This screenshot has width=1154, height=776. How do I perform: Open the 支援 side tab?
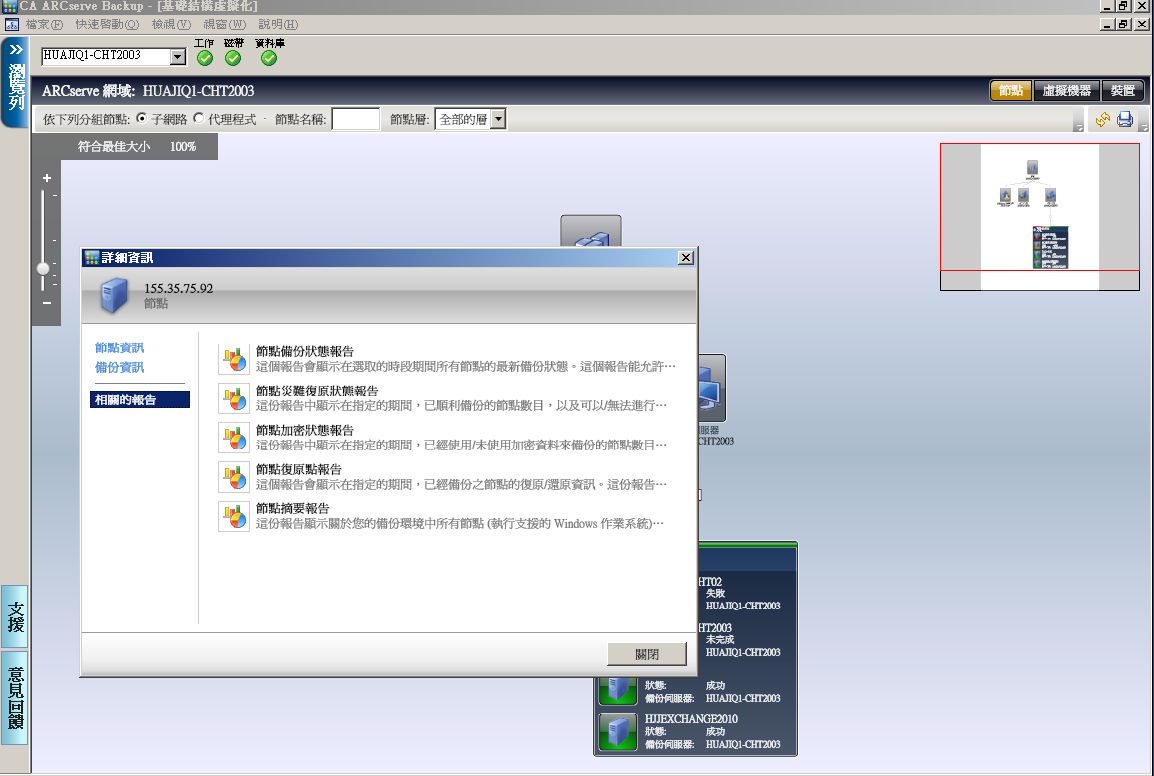point(15,617)
